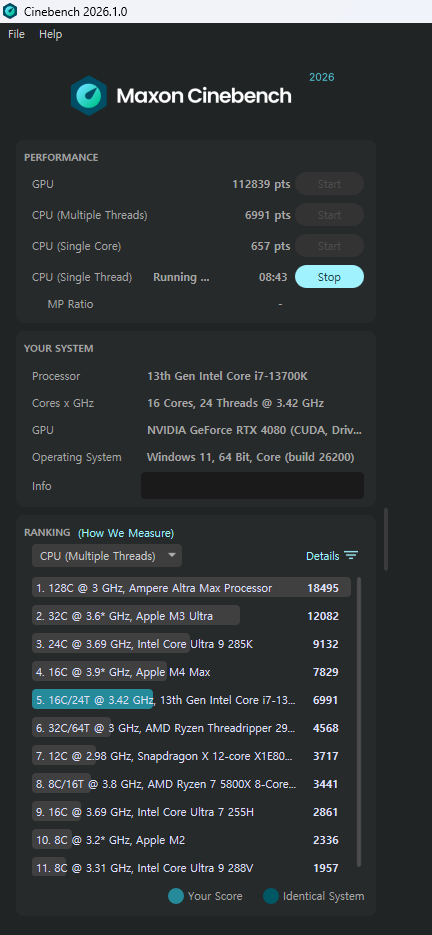The height and width of the screenshot is (935, 432).
Task: Stop the CPU Single Thread benchmark
Action: pyautogui.click(x=329, y=277)
